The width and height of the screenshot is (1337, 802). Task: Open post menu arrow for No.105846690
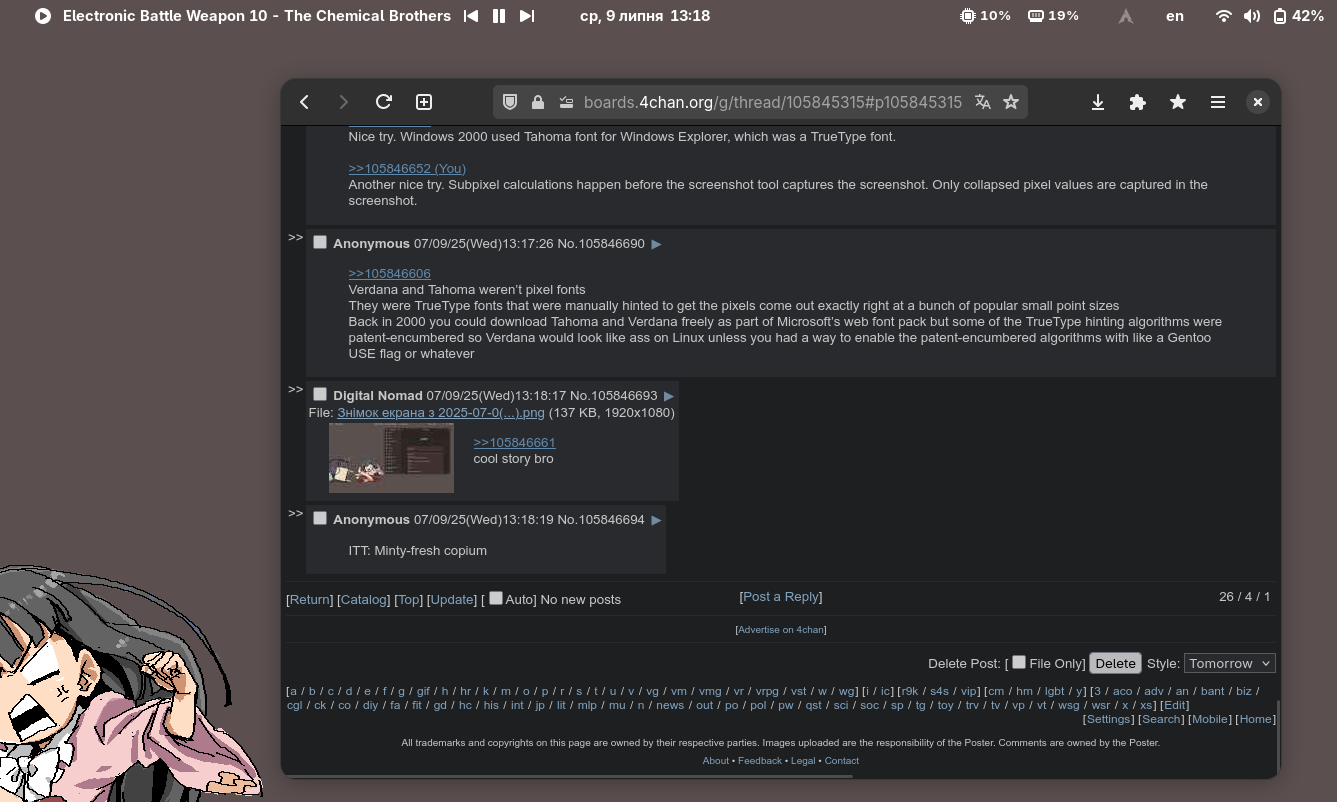[x=656, y=244]
